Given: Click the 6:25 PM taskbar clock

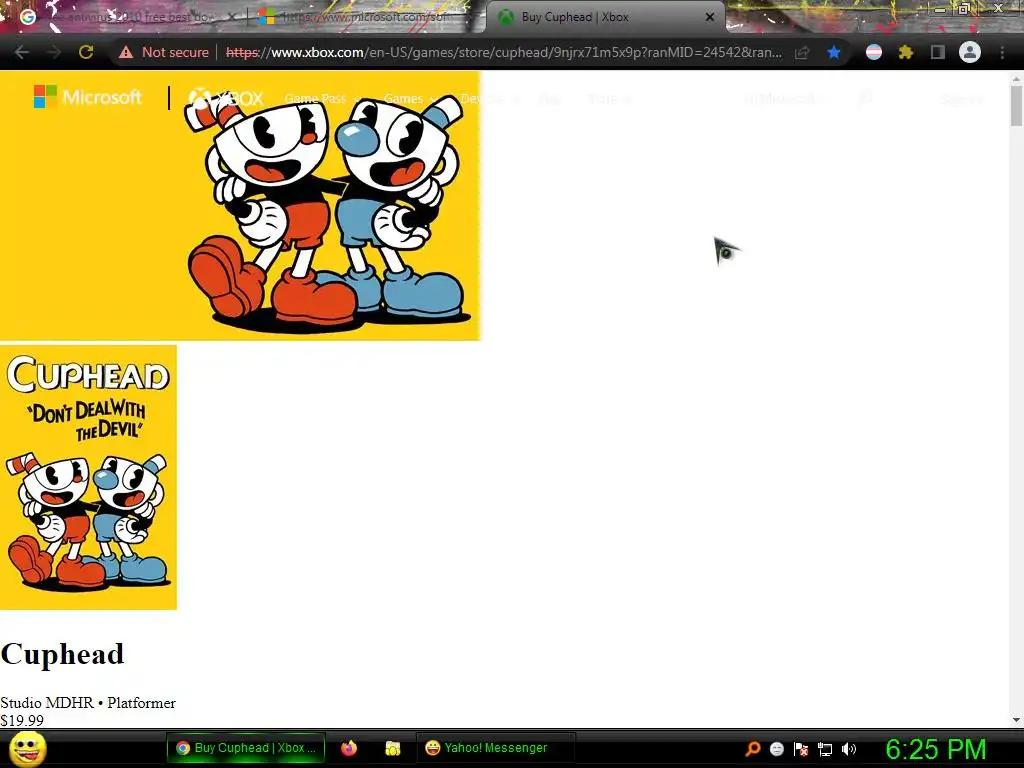Looking at the screenshot, I should coord(935,749).
